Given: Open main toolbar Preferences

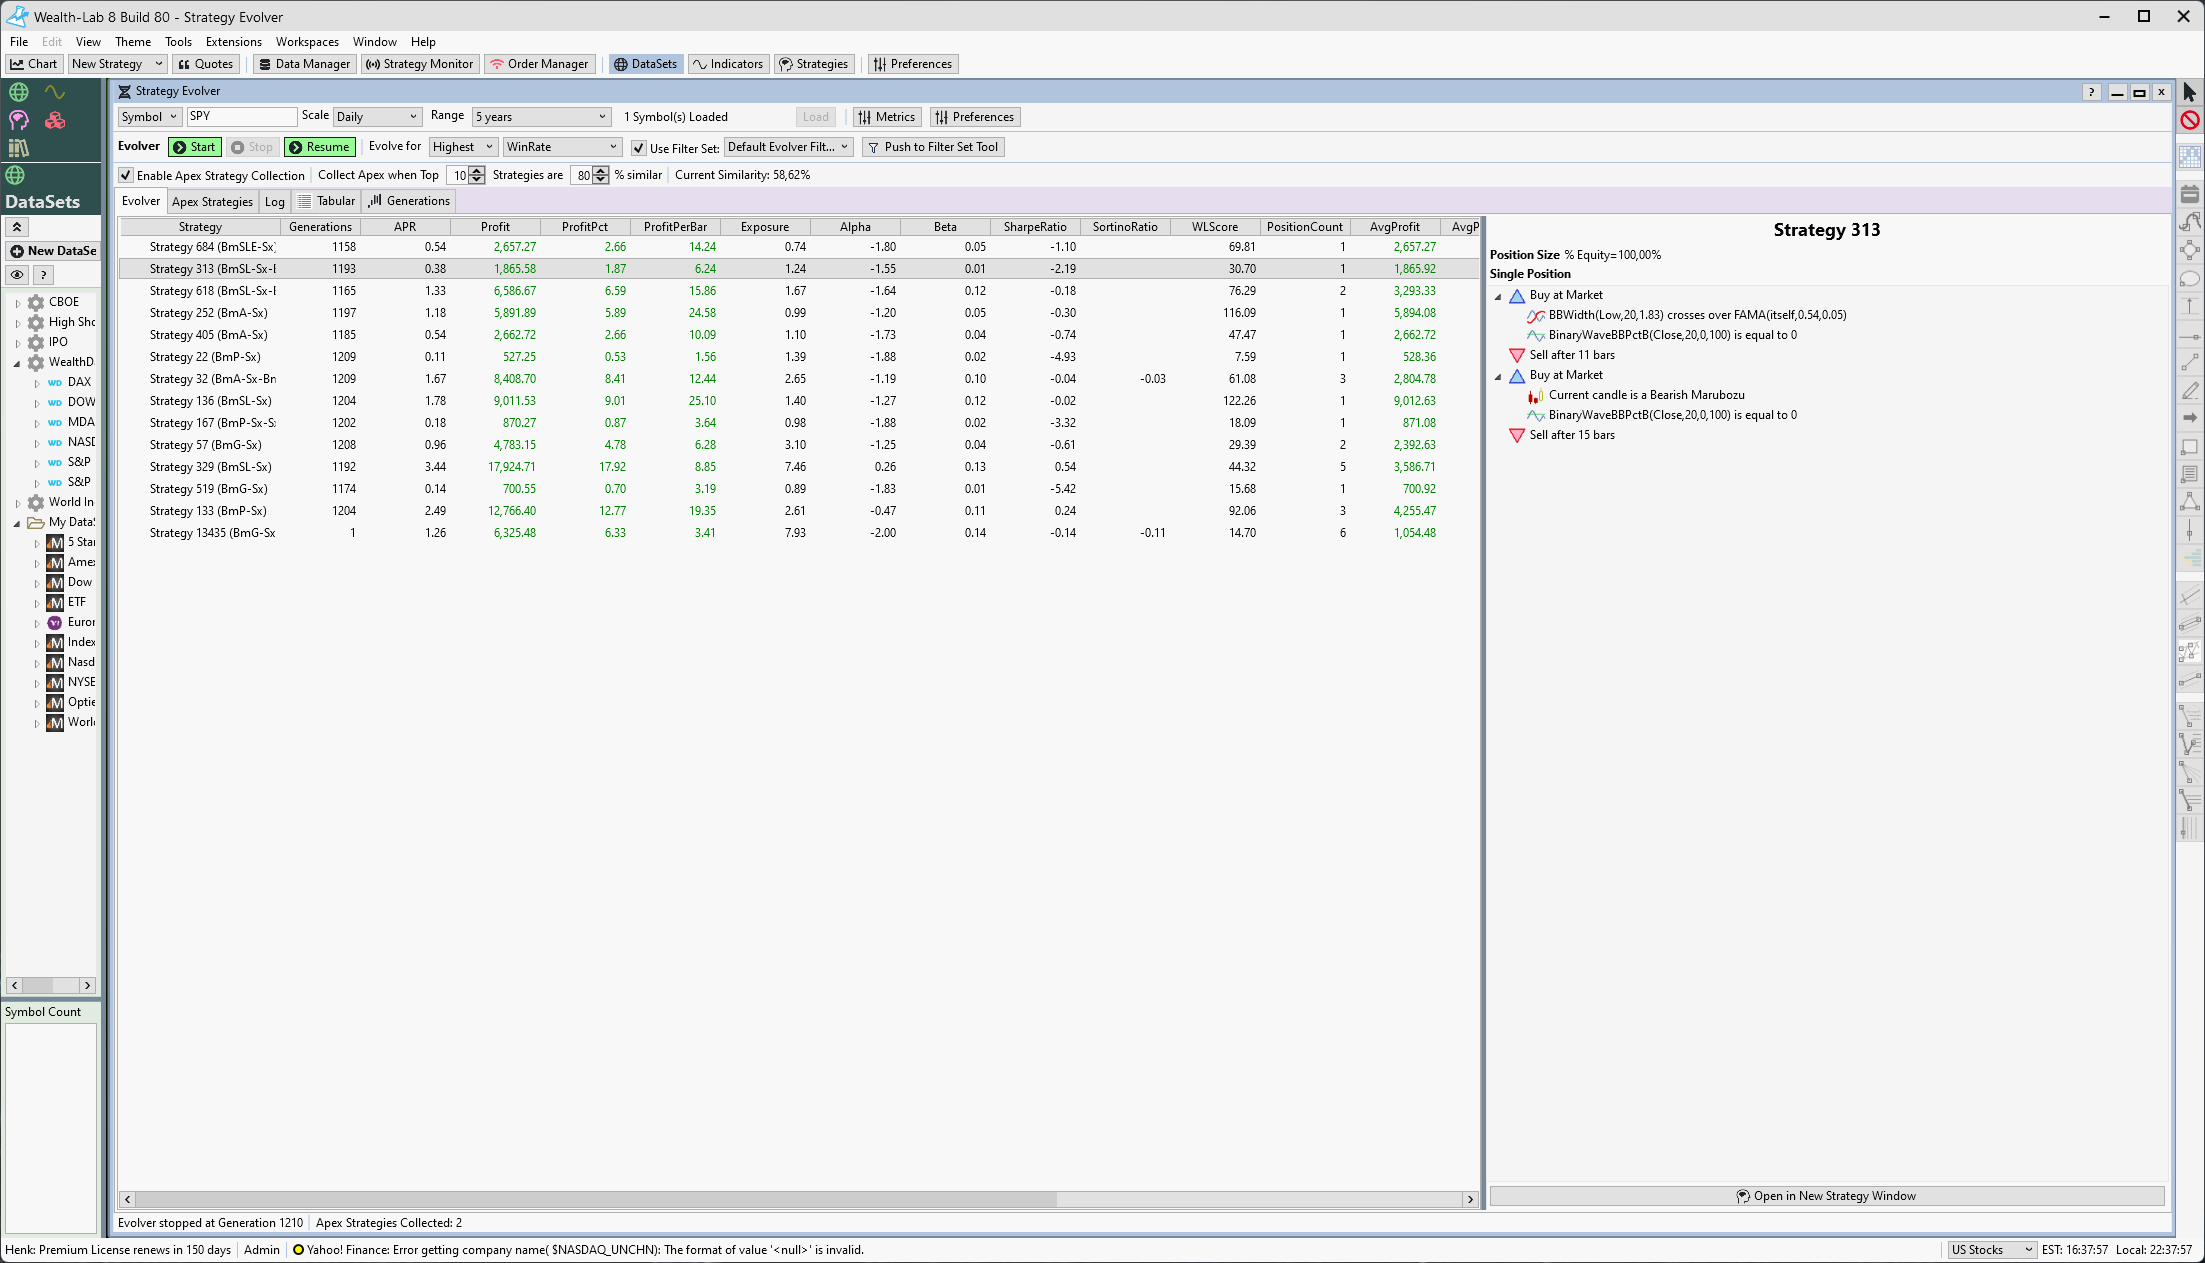Looking at the screenshot, I should point(913,64).
